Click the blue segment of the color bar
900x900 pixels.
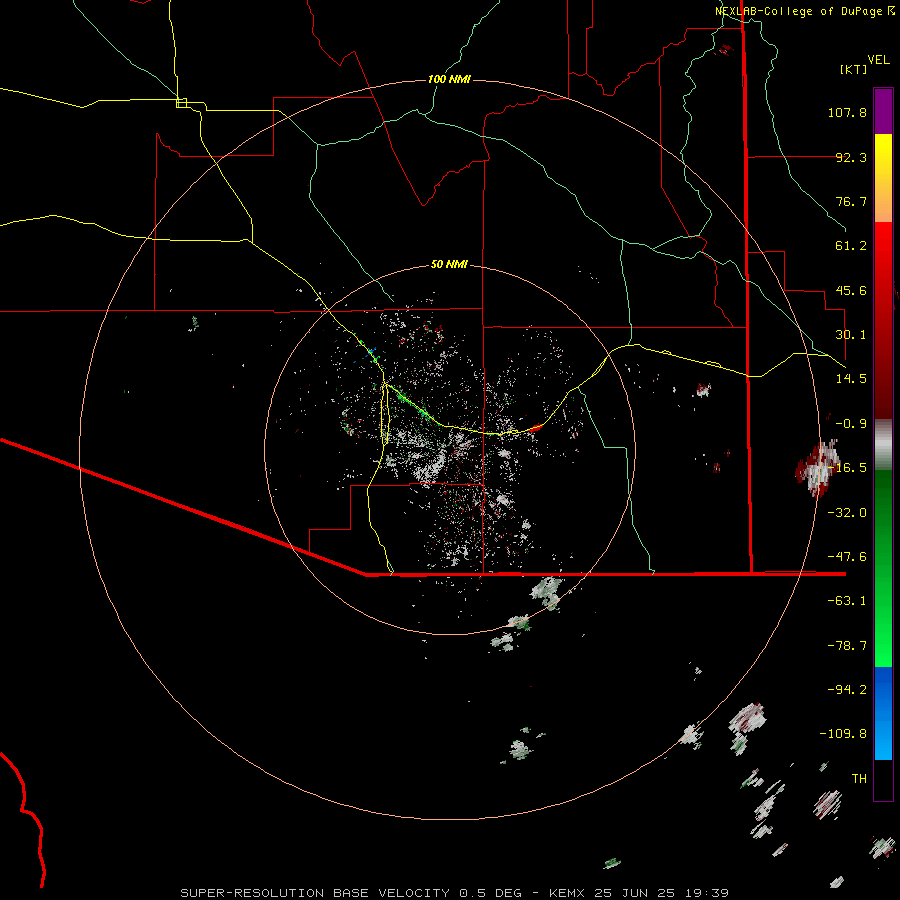pyautogui.click(x=883, y=713)
